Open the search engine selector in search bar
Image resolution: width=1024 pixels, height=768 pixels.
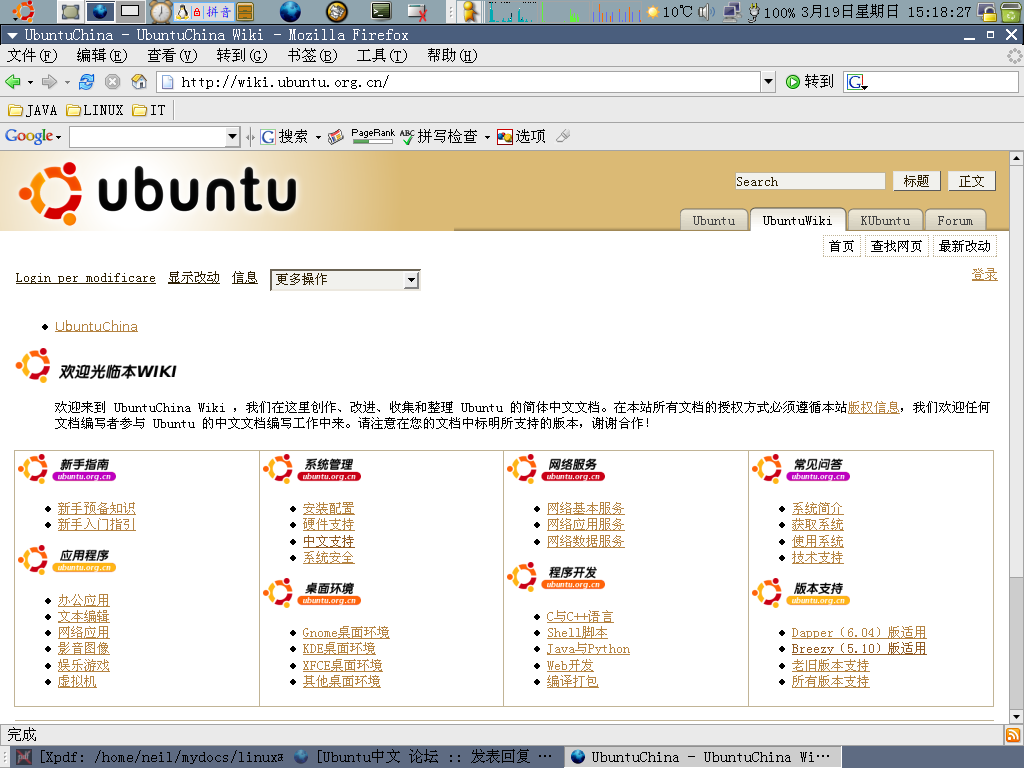pos(857,82)
